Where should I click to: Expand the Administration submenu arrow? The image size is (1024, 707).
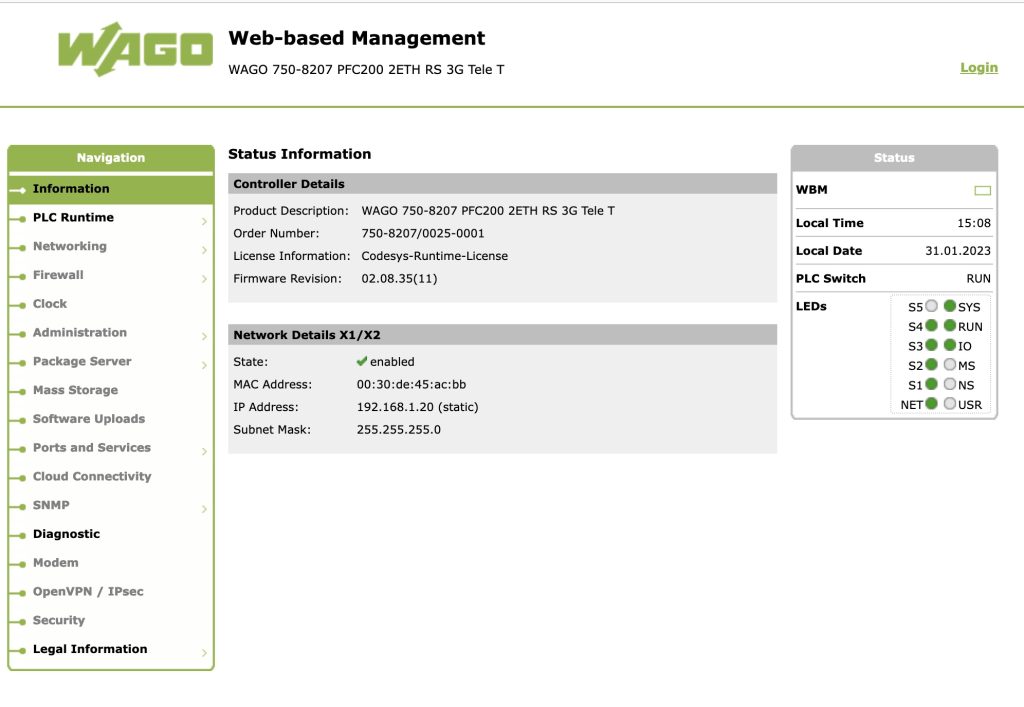(204, 336)
